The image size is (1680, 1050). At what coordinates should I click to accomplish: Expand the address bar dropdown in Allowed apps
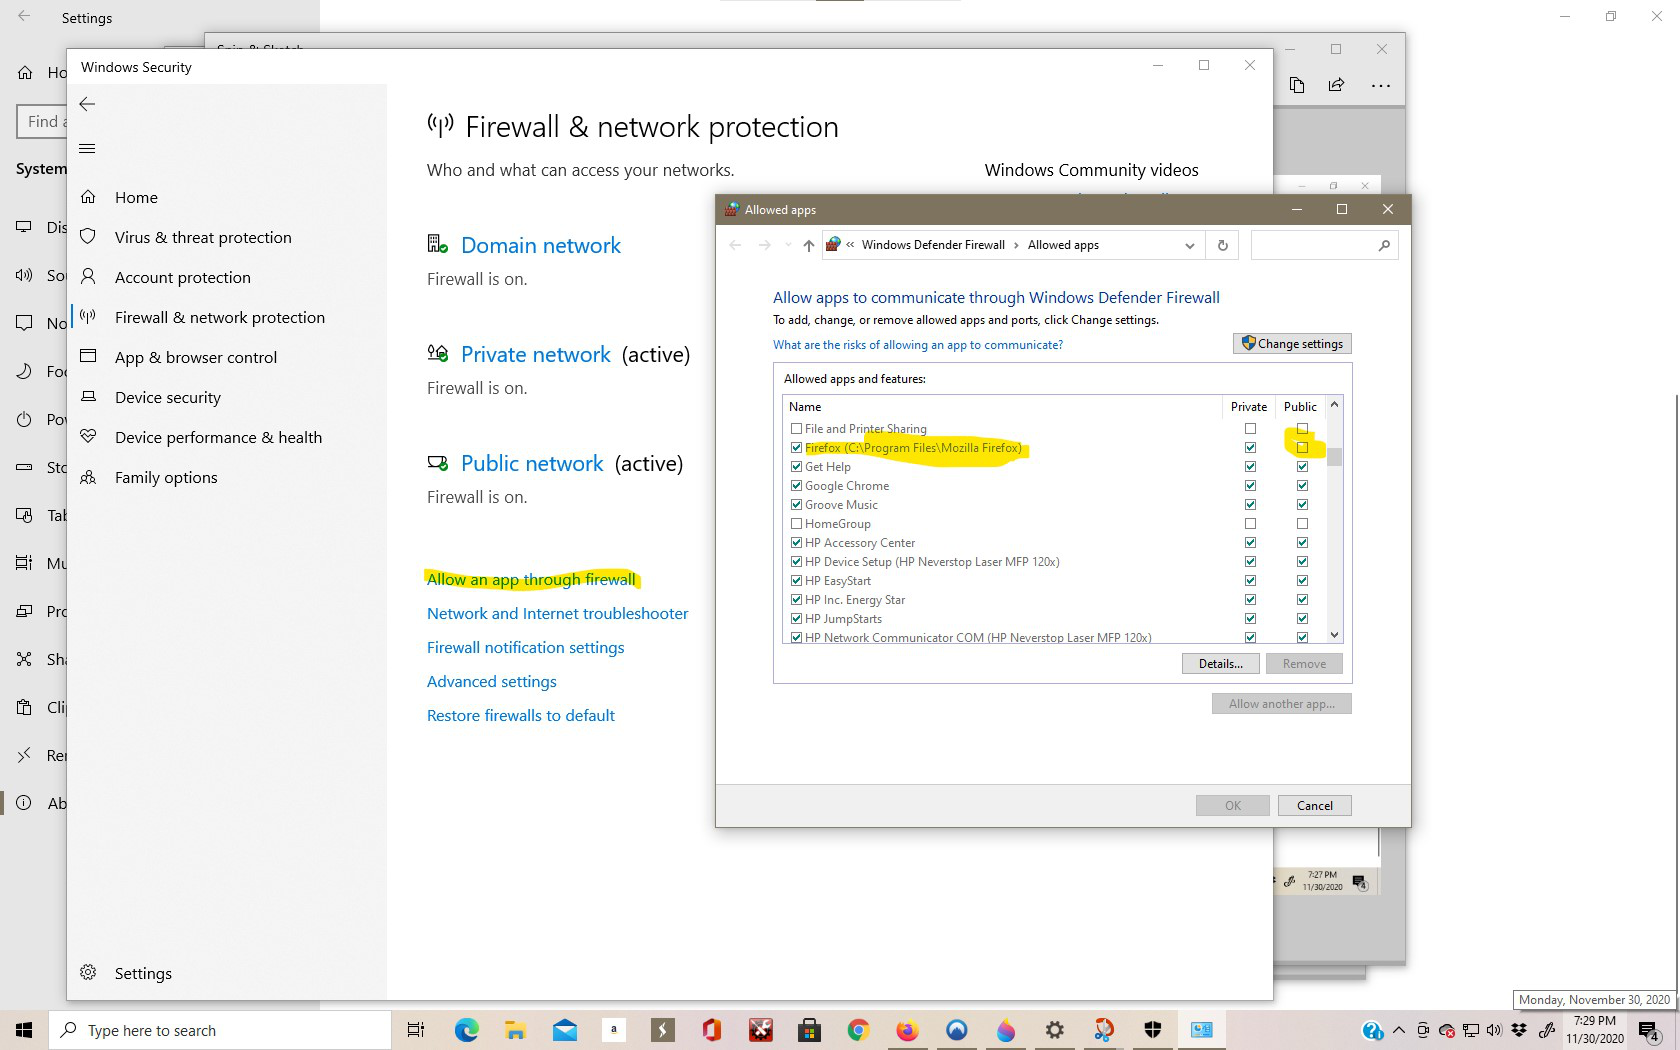[1189, 246]
